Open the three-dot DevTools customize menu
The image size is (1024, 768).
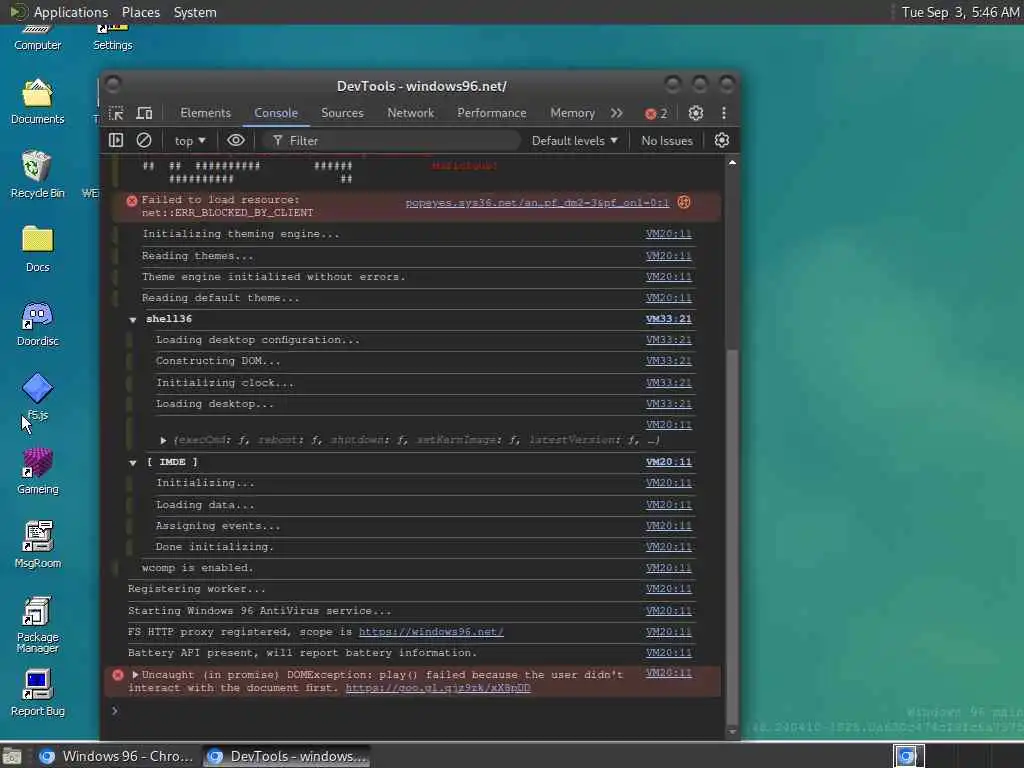724,113
